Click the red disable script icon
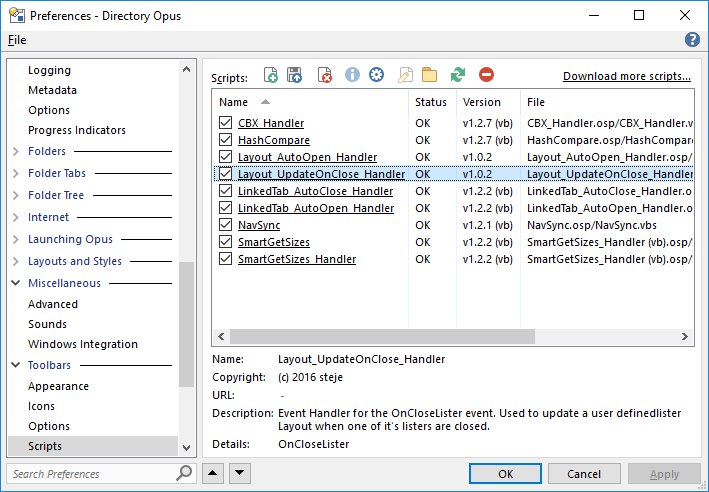This screenshot has height=492, width=709. 487,75
